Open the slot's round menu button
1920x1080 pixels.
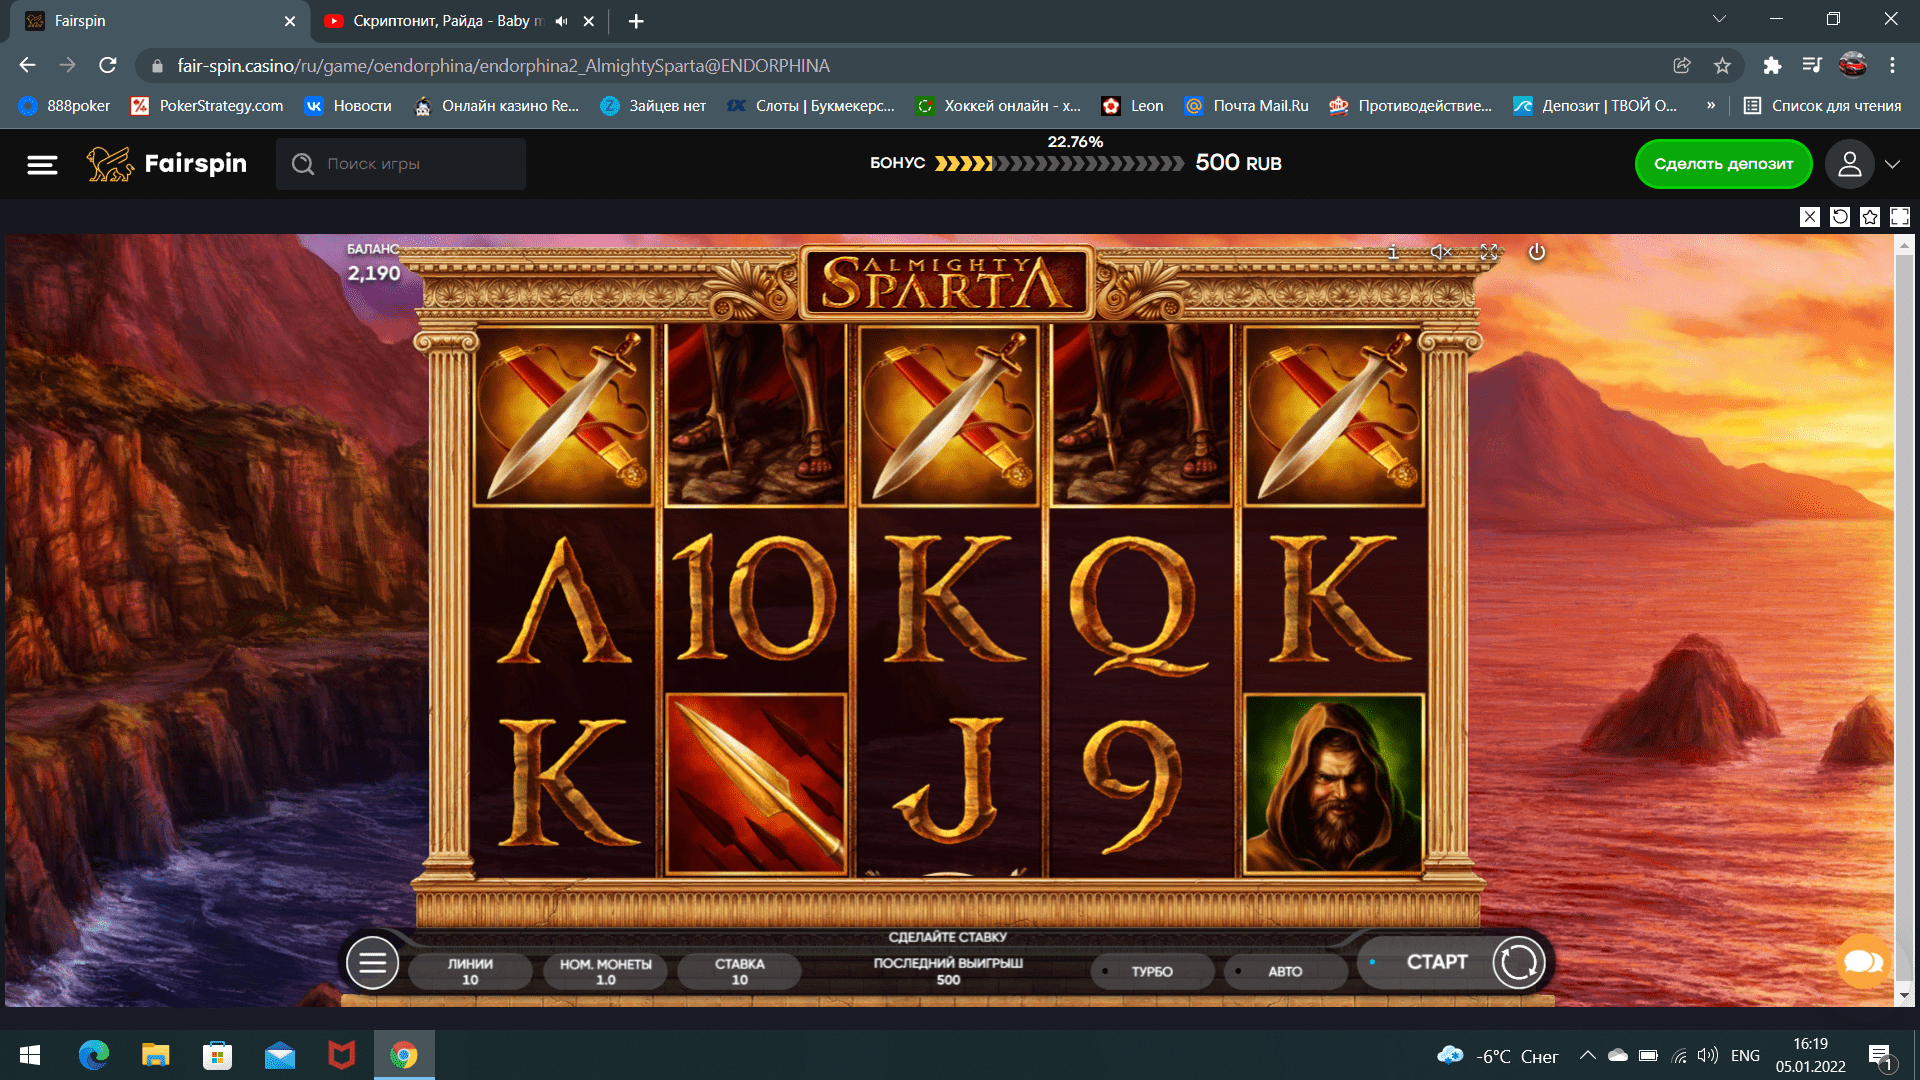tap(372, 963)
